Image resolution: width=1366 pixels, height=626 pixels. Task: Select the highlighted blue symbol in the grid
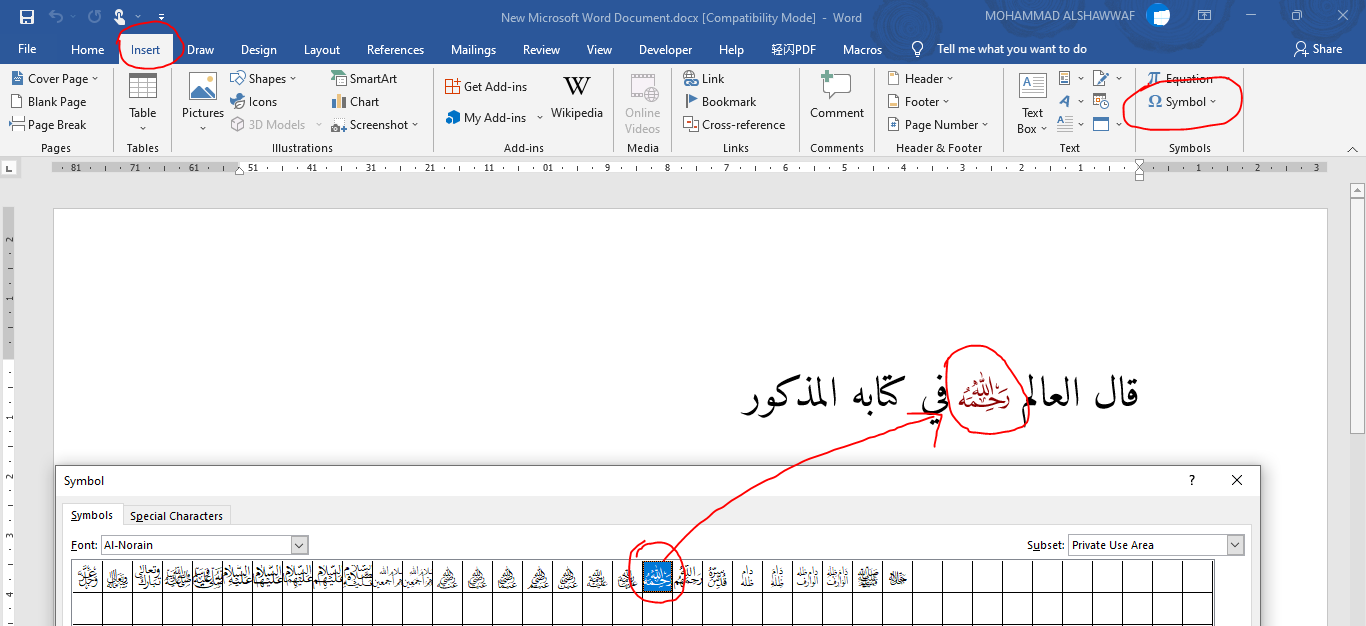(x=657, y=577)
